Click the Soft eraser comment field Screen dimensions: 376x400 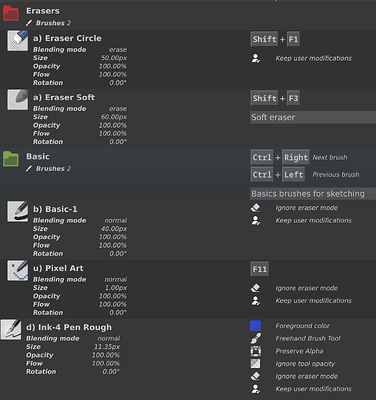click(x=313, y=117)
